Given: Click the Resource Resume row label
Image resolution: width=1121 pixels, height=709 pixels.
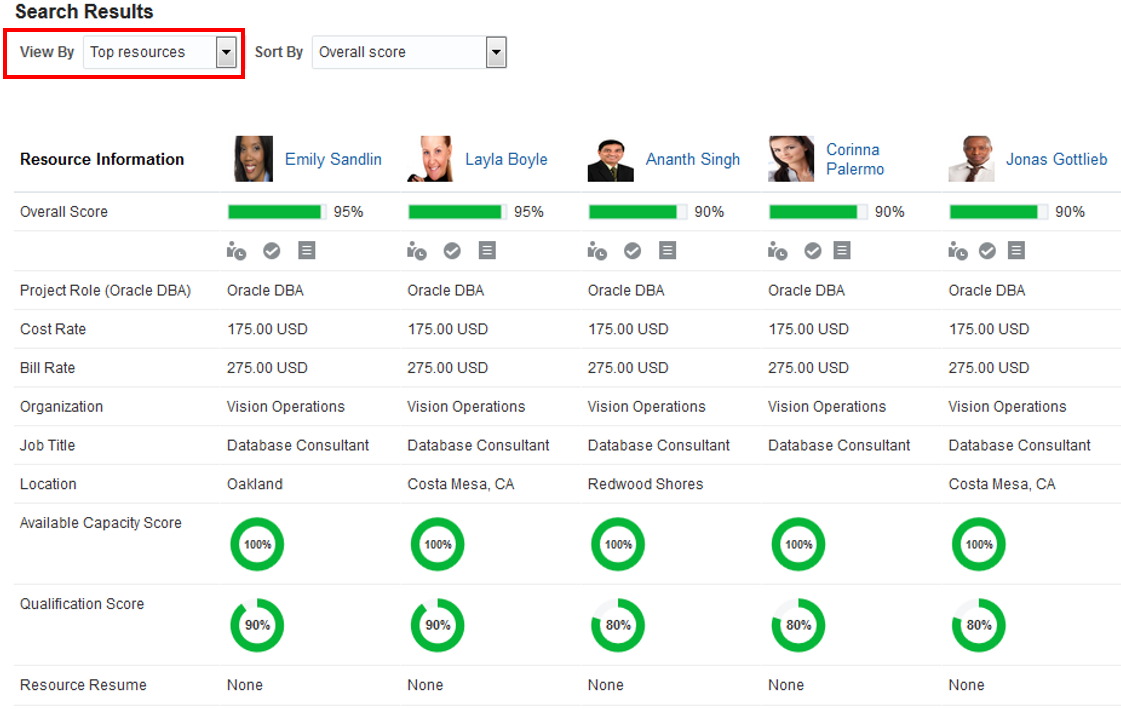Looking at the screenshot, I should click(83, 685).
